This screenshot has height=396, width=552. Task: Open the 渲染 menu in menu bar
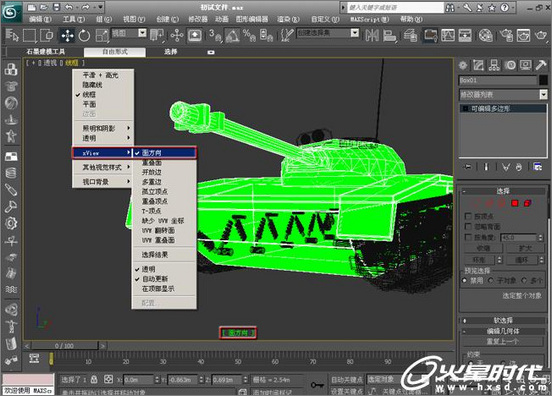coord(288,19)
